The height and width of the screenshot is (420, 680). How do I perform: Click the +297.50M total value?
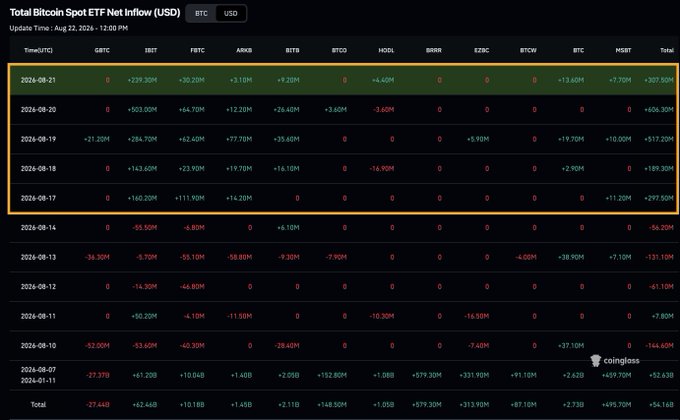pyautogui.click(x=659, y=198)
